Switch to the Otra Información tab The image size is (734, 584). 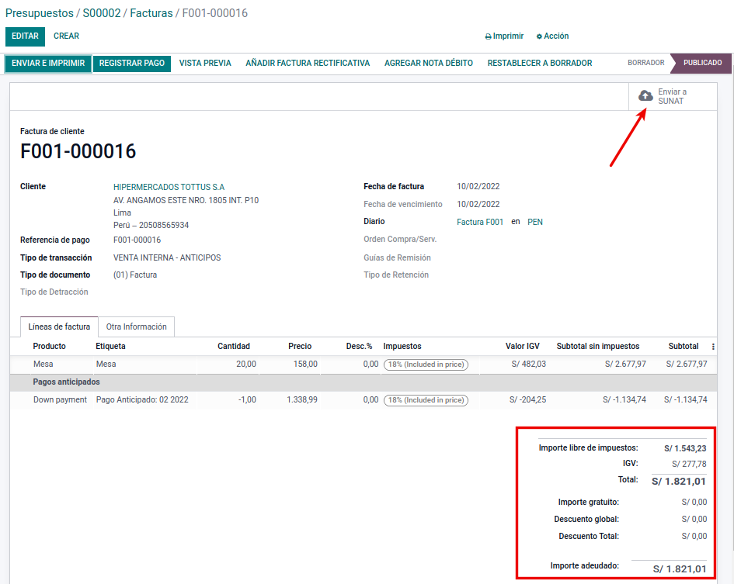136,326
